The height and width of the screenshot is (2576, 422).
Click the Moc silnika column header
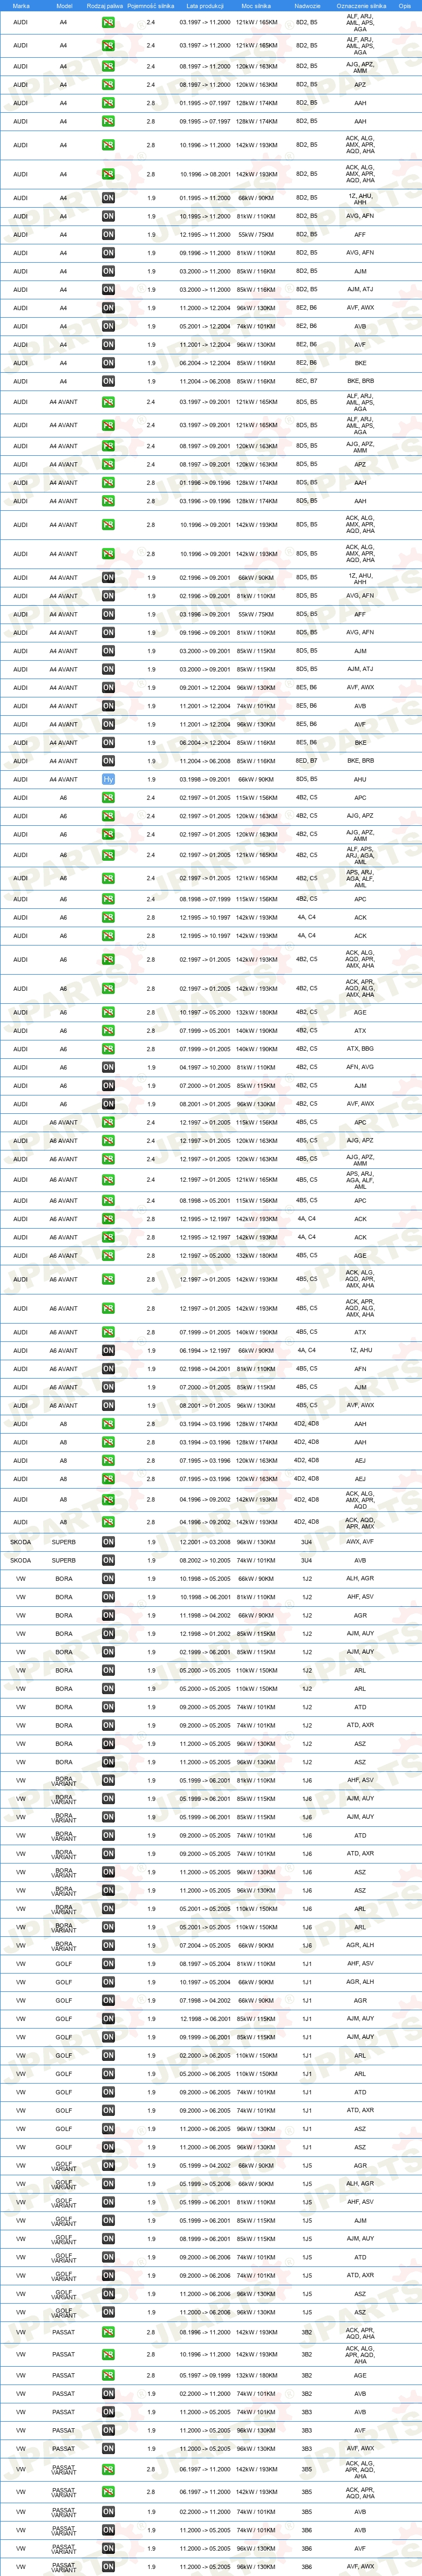click(x=256, y=6)
